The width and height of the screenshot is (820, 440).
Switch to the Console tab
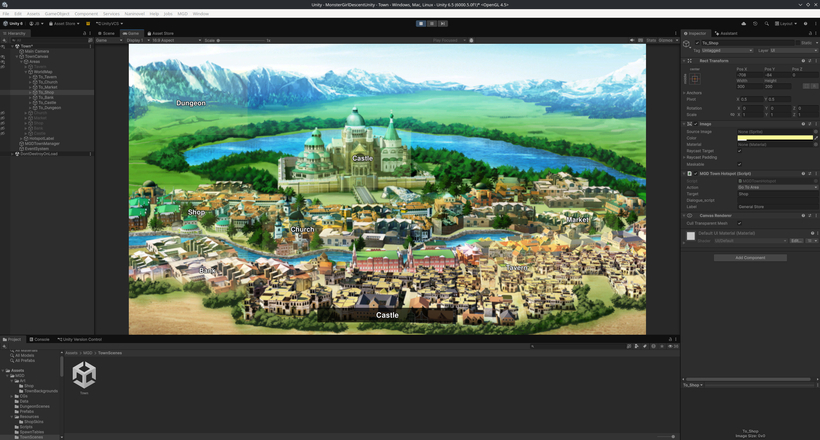pos(39,339)
